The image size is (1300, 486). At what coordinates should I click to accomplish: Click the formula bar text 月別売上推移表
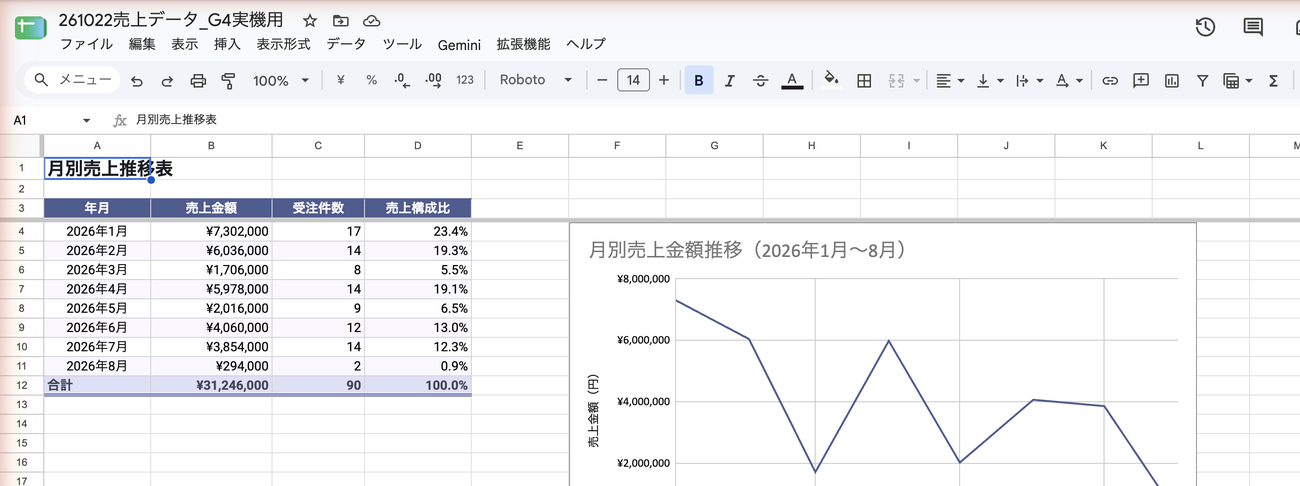[176, 120]
